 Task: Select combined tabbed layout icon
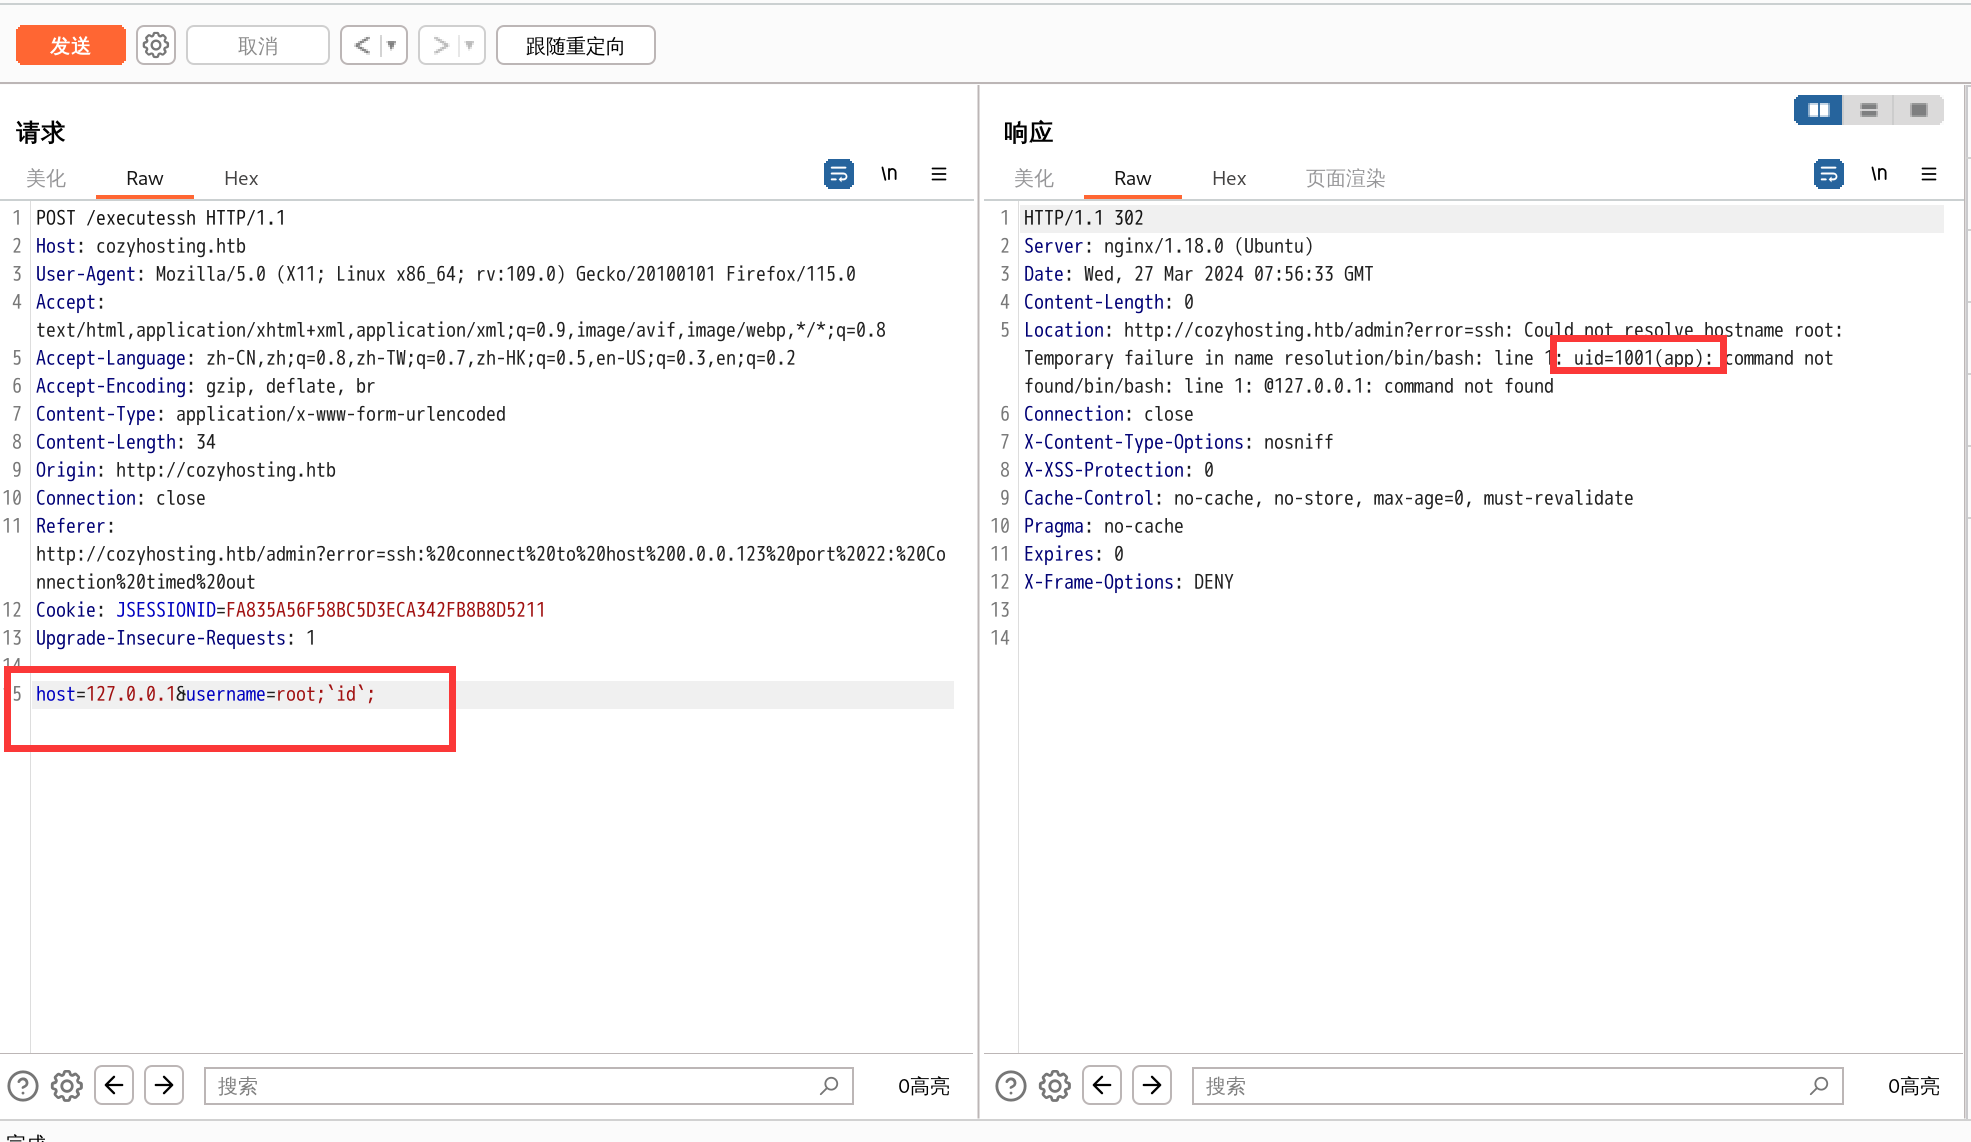[1918, 110]
